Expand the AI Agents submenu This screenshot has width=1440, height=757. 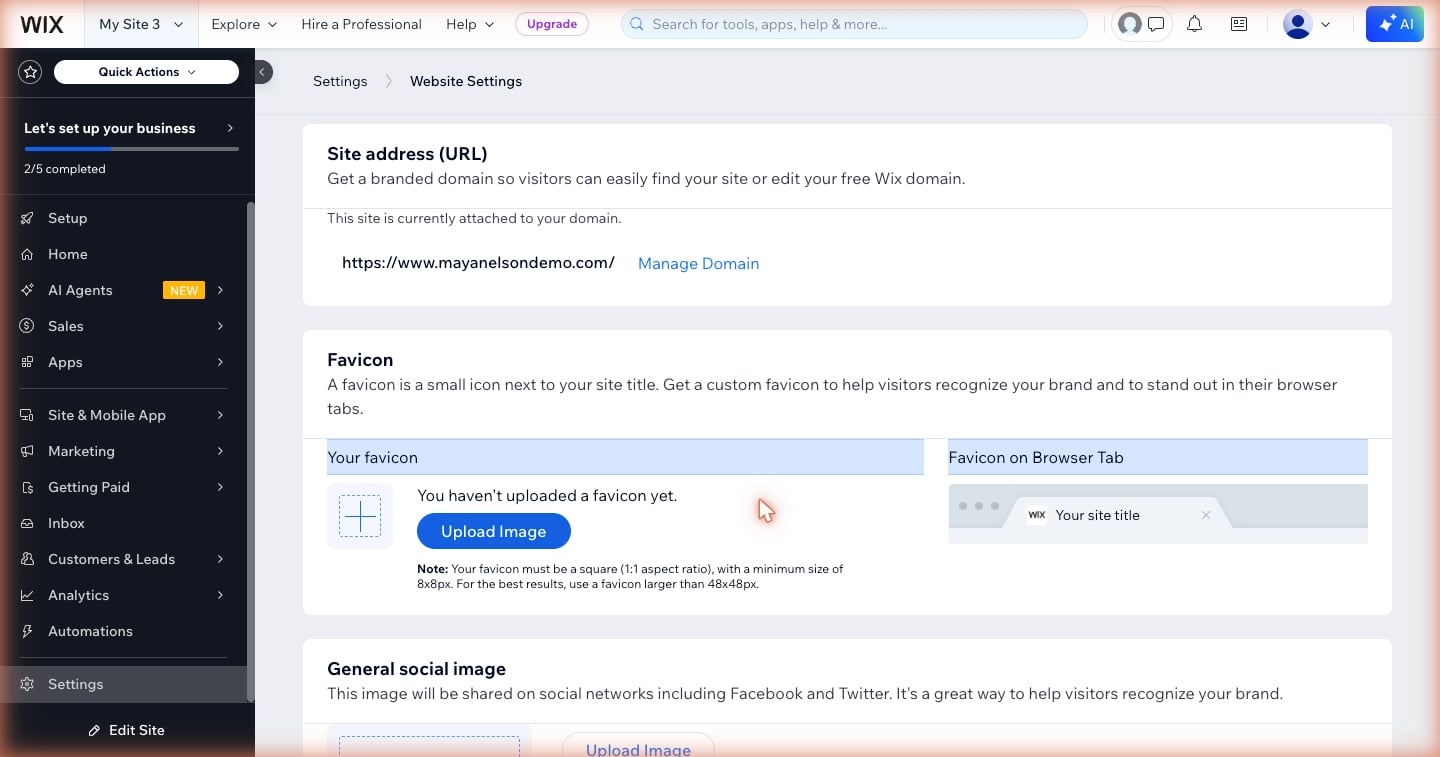[220, 290]
